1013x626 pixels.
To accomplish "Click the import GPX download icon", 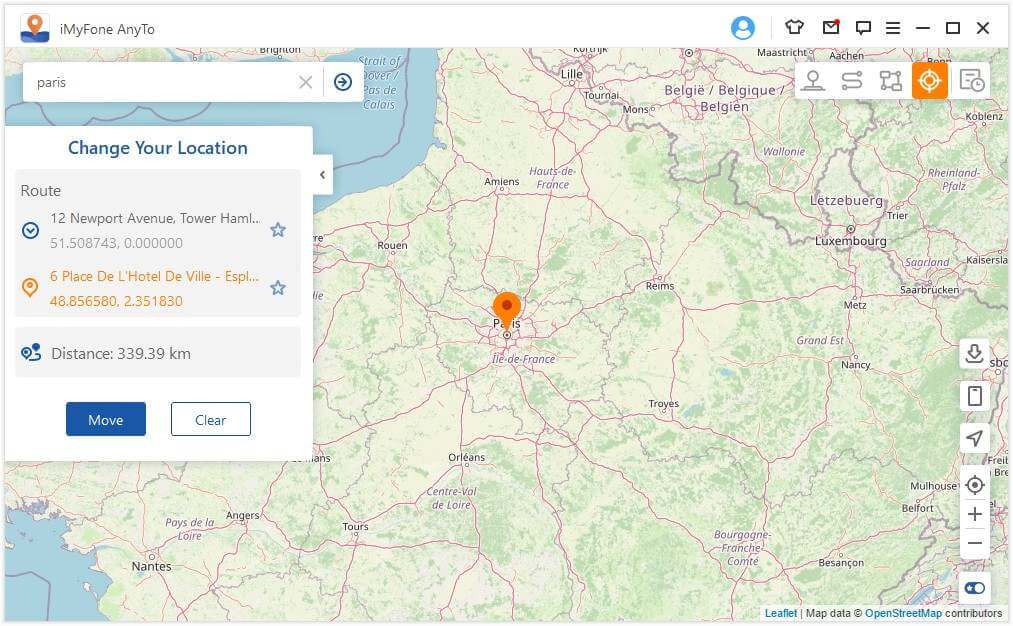I will (974, 353).
